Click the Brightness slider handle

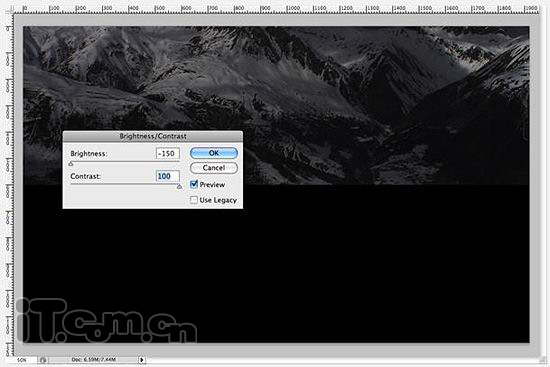pyautogui.click(x=71, y=164)
